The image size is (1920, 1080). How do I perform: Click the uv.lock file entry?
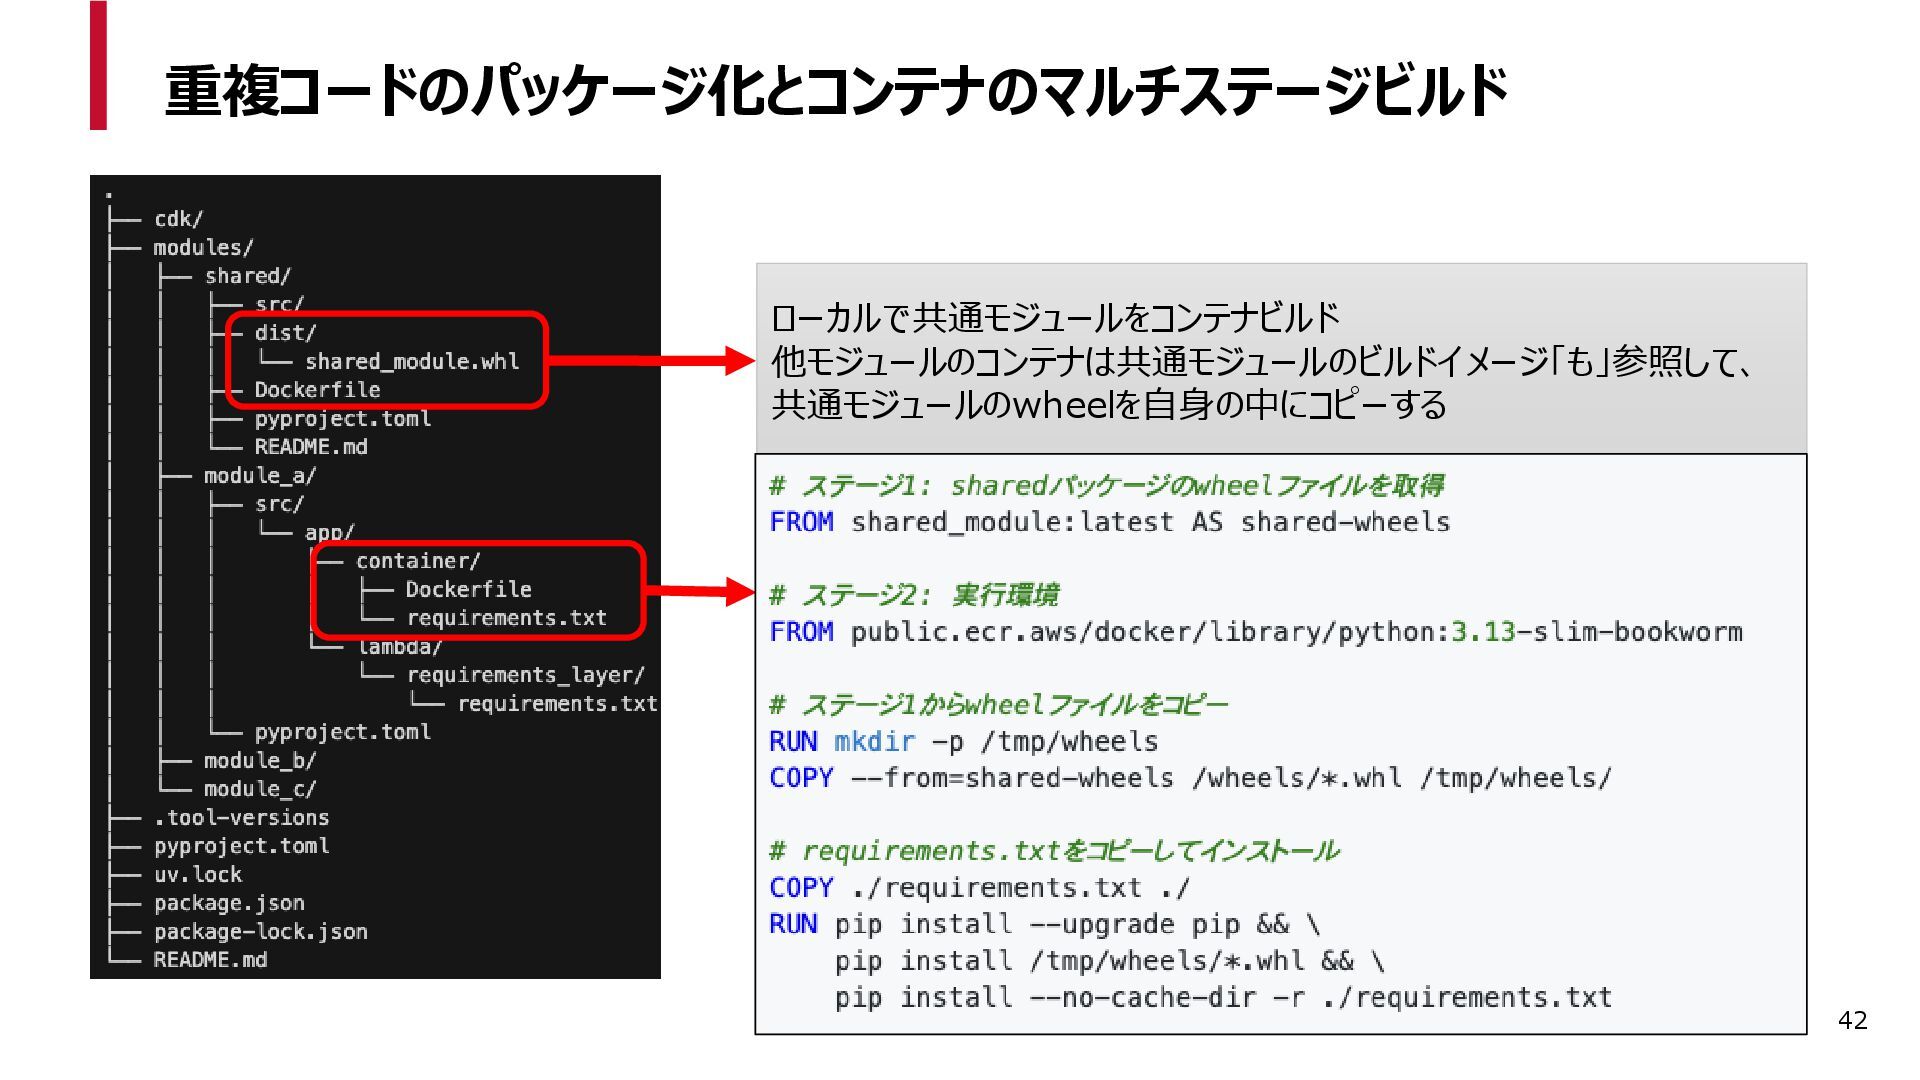pyautogui.click(x=197, y=875)
